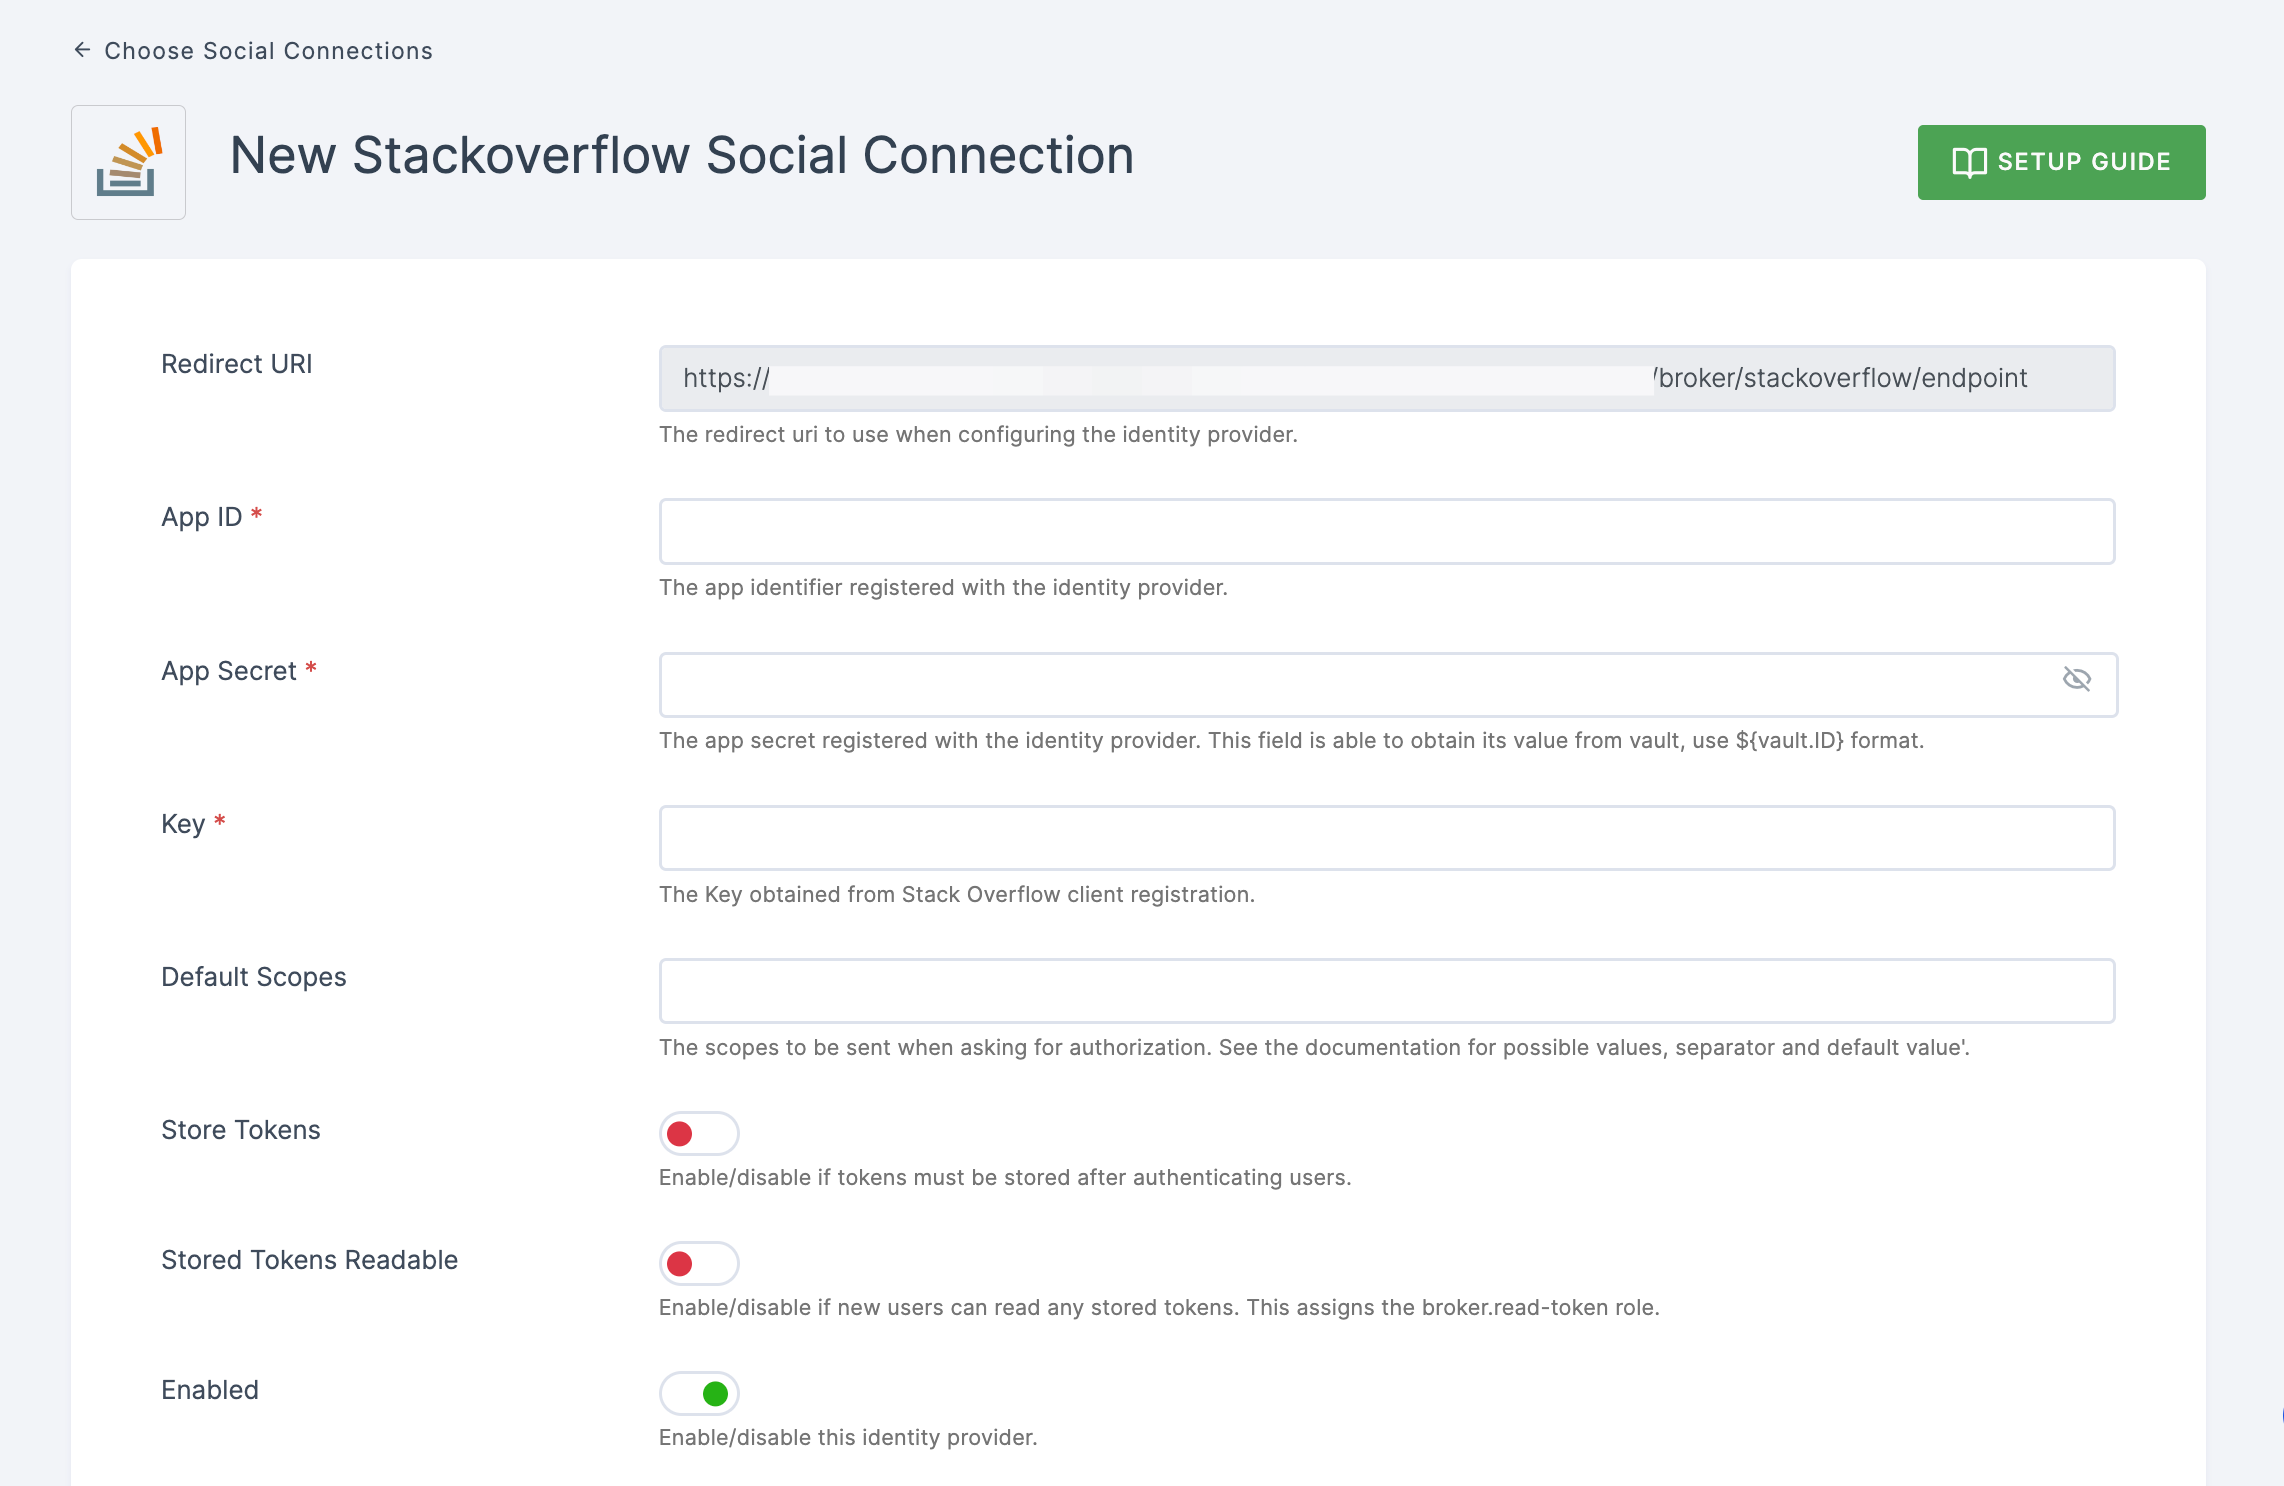Focus the App ID input field
2284x1486 pixels.
tap(1387, 531)
